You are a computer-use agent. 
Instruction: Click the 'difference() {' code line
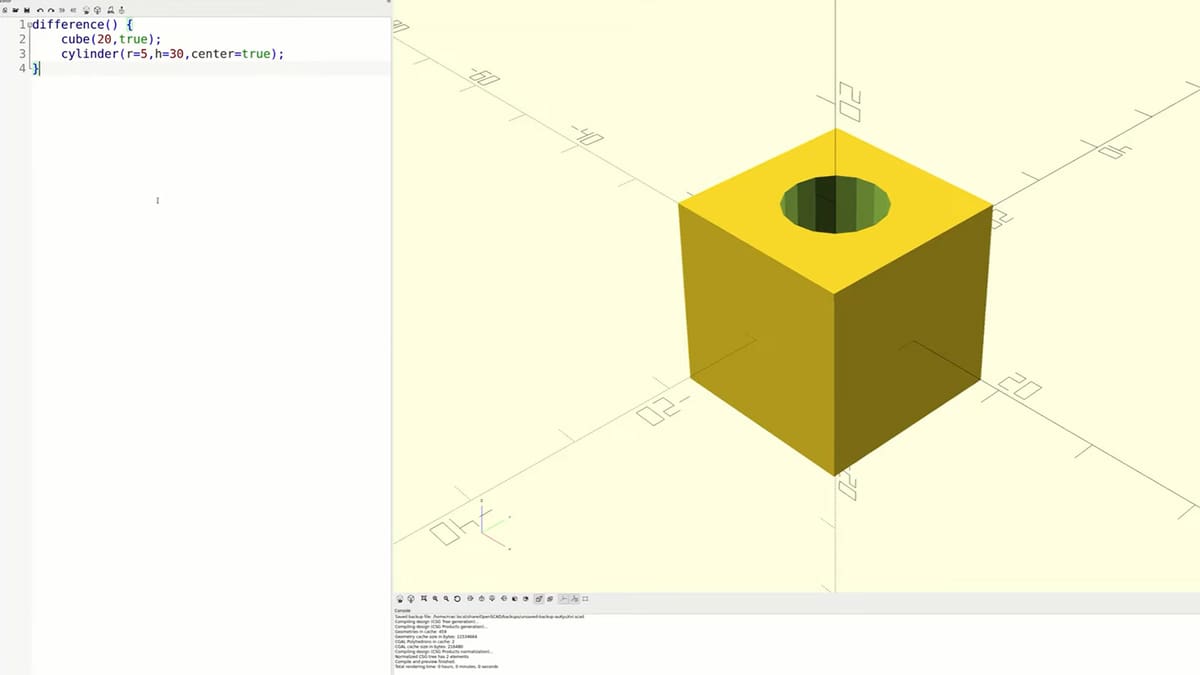(x=82, y=23)
